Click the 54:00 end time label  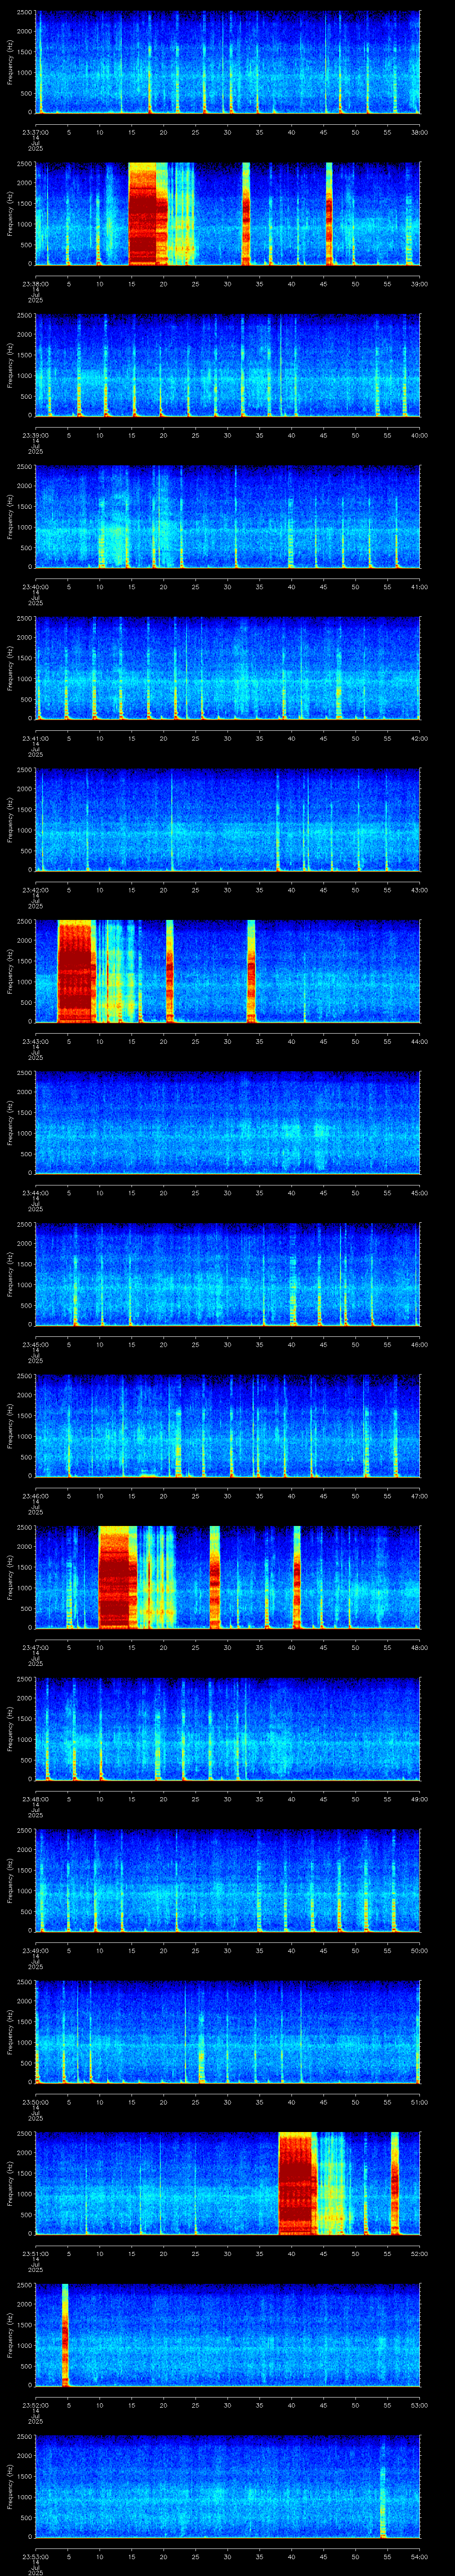pos(419,2556)
